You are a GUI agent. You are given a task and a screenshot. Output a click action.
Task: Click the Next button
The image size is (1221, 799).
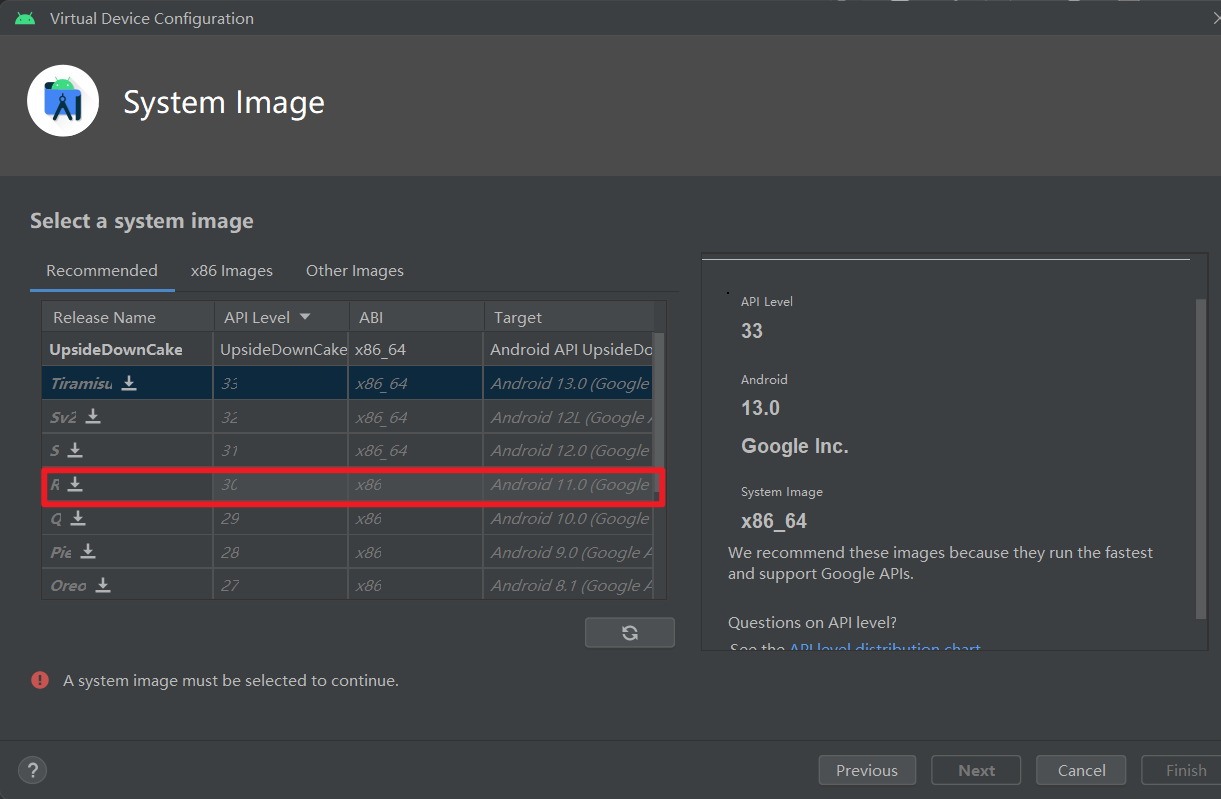[977, 770]
